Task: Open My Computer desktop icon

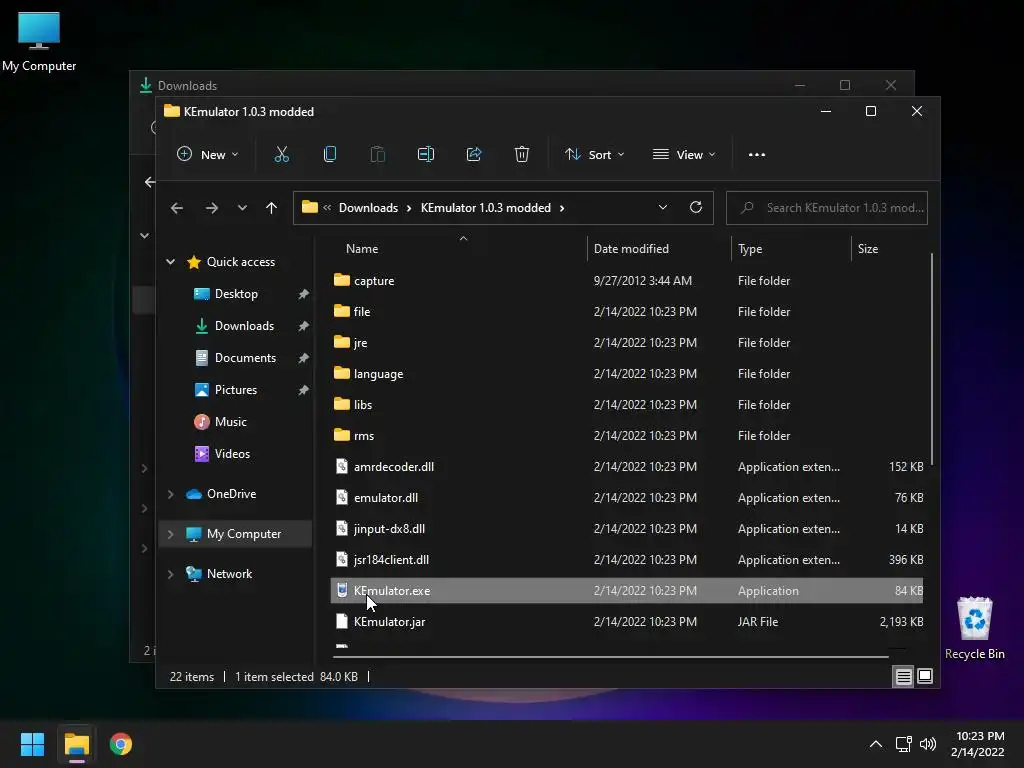Action: pos(39,41)
